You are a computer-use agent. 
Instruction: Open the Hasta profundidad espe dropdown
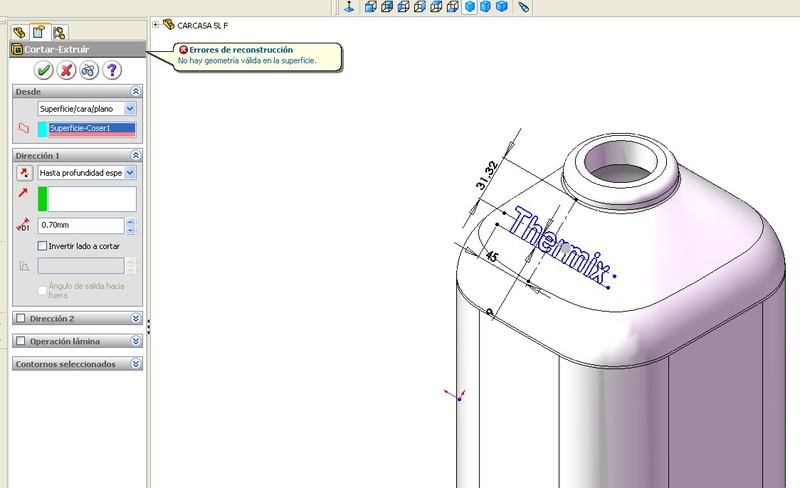(130, 173)
